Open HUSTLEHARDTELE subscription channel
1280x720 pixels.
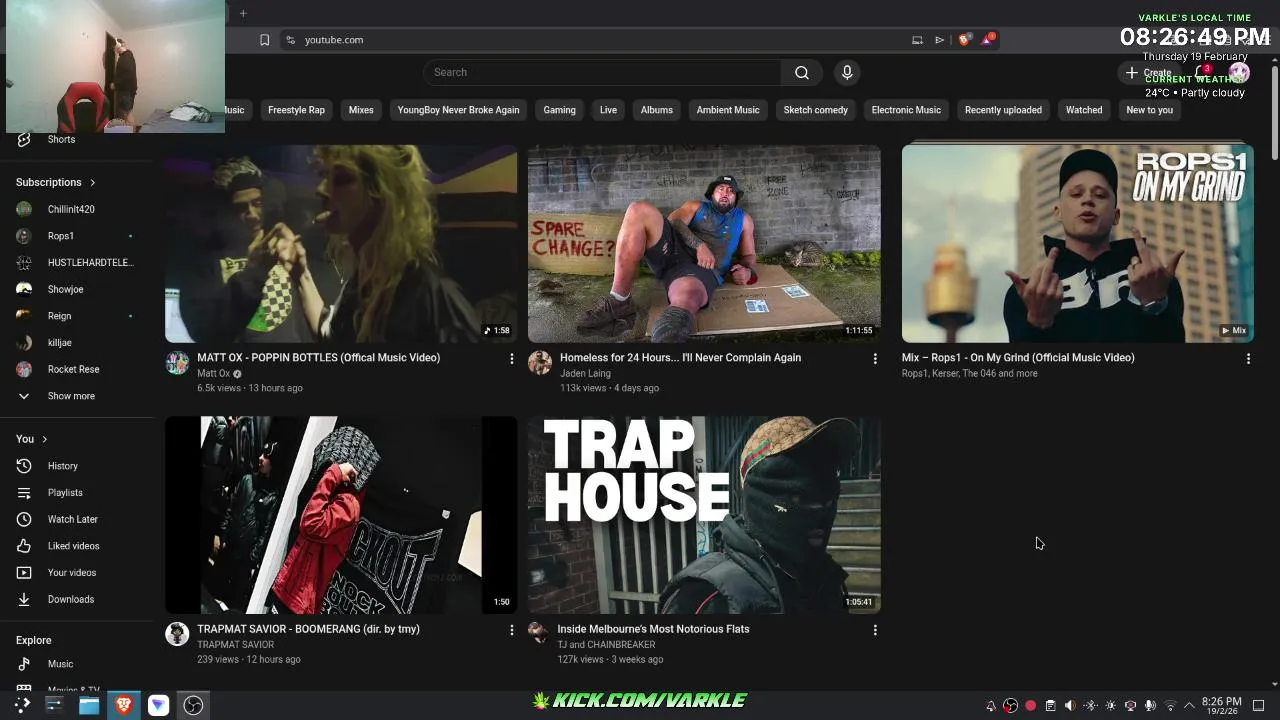(76, 263)
